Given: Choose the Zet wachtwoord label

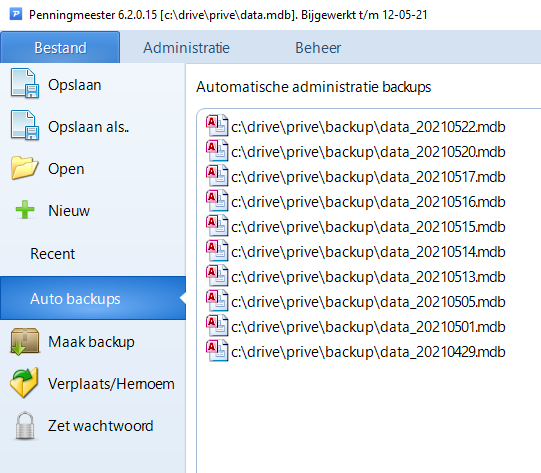Looking at the screenshot, I should click(x=100, y=426).
